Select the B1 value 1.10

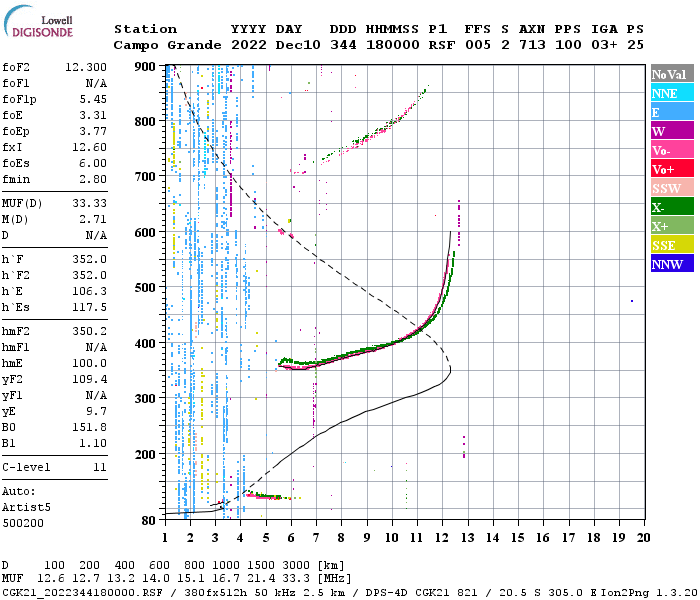coord(93,444)
